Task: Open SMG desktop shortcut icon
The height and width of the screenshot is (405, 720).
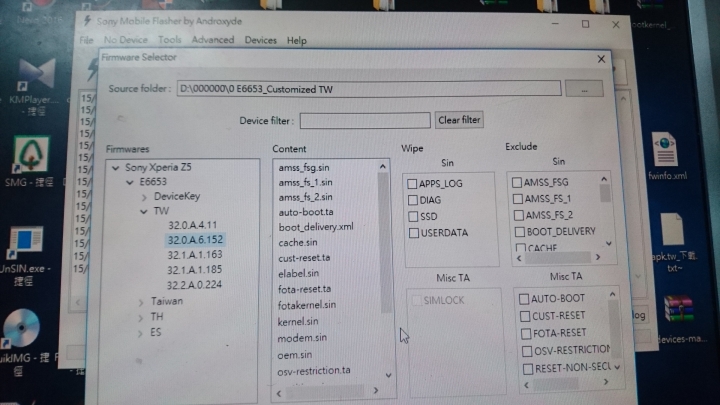Action: [30, 155]
